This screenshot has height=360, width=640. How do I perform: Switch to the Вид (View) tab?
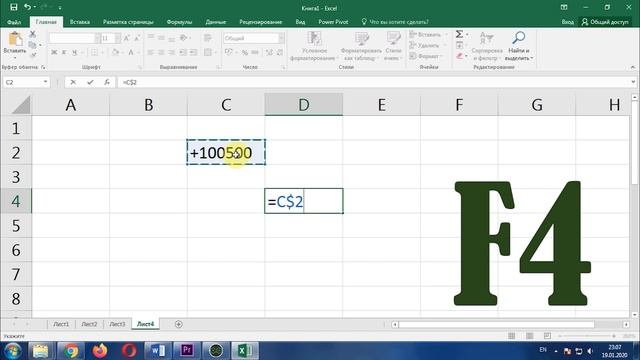(300, 22)
